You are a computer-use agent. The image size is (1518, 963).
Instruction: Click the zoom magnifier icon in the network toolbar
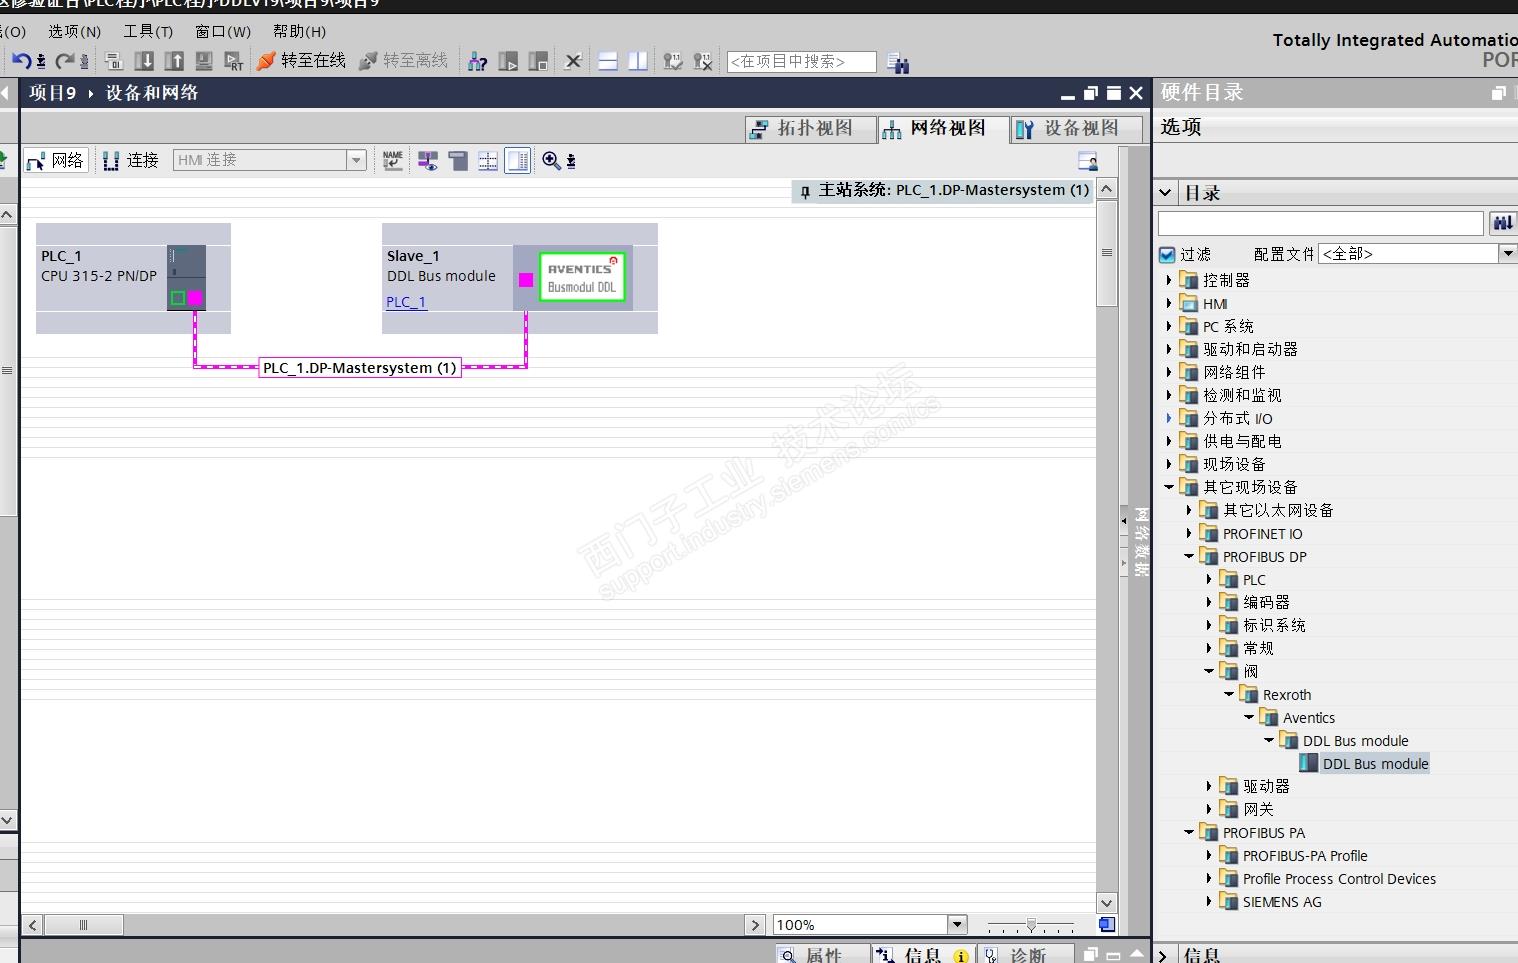click(551, 160)
